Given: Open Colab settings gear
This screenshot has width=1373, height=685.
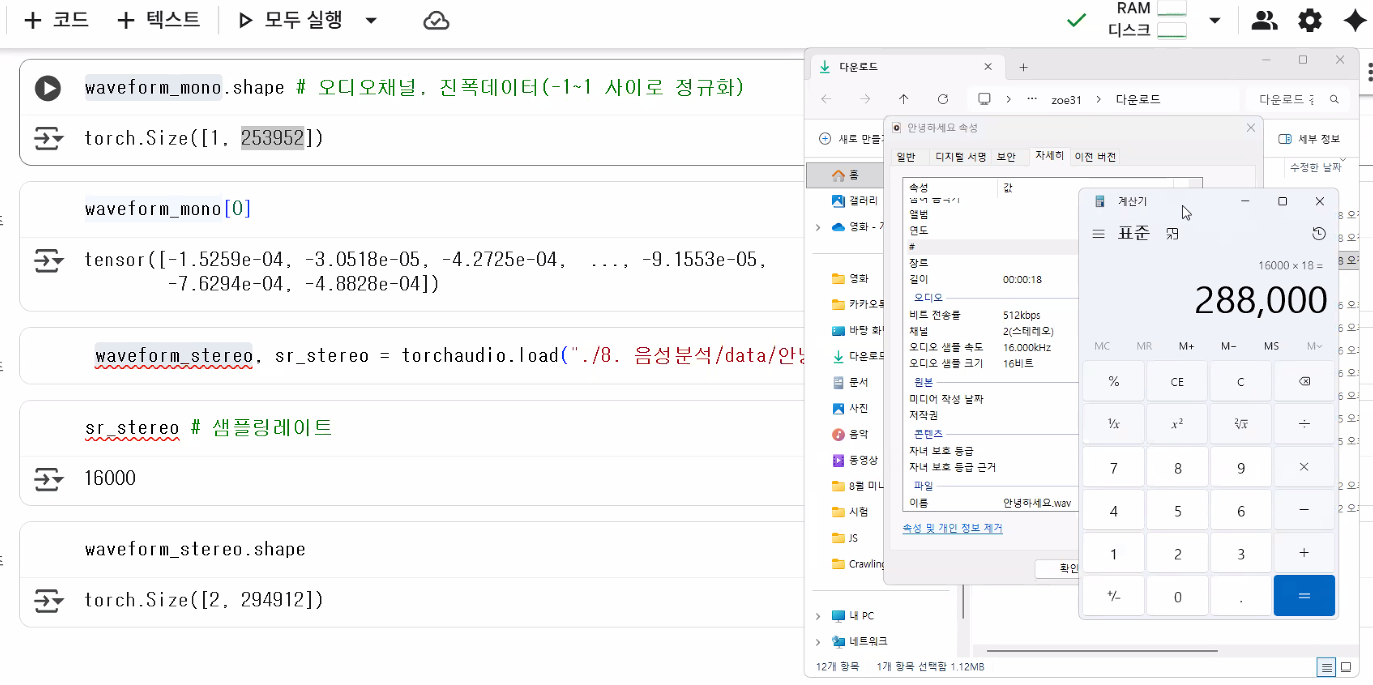Looking at the screenshot, I should point(1310,21).
